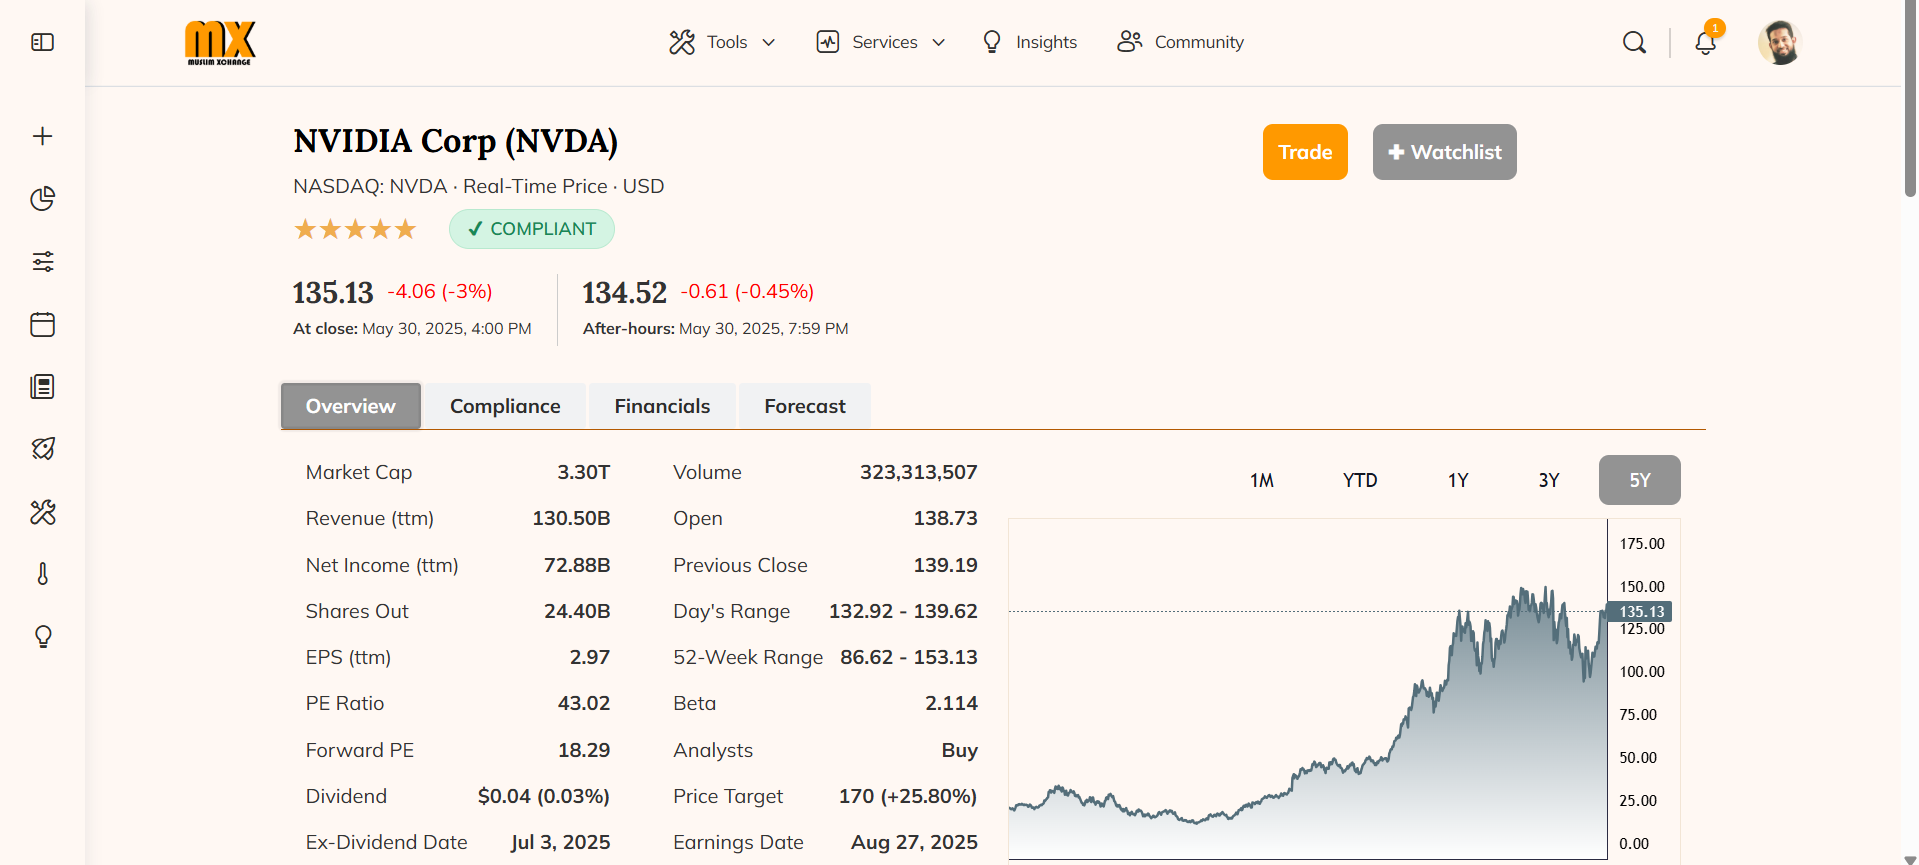Click the Shares Out value 24.40B
The width and height of the screenshot is (1919, 865).
pos(577,611)
